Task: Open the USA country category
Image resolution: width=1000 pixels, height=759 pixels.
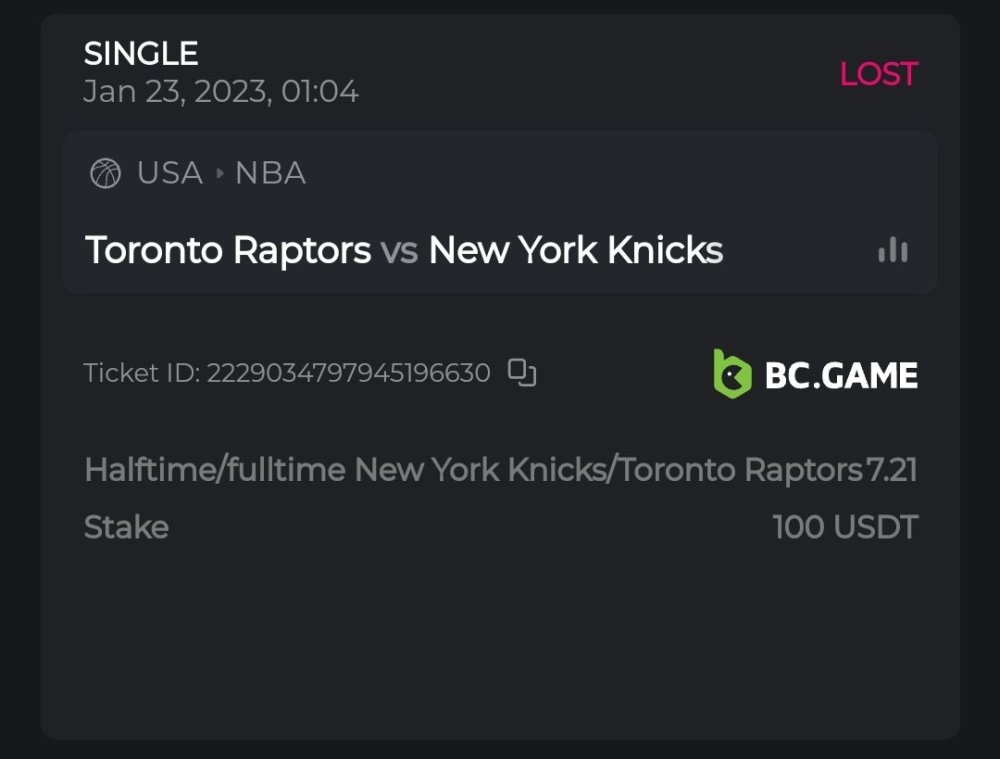Action: coord(170,174)
